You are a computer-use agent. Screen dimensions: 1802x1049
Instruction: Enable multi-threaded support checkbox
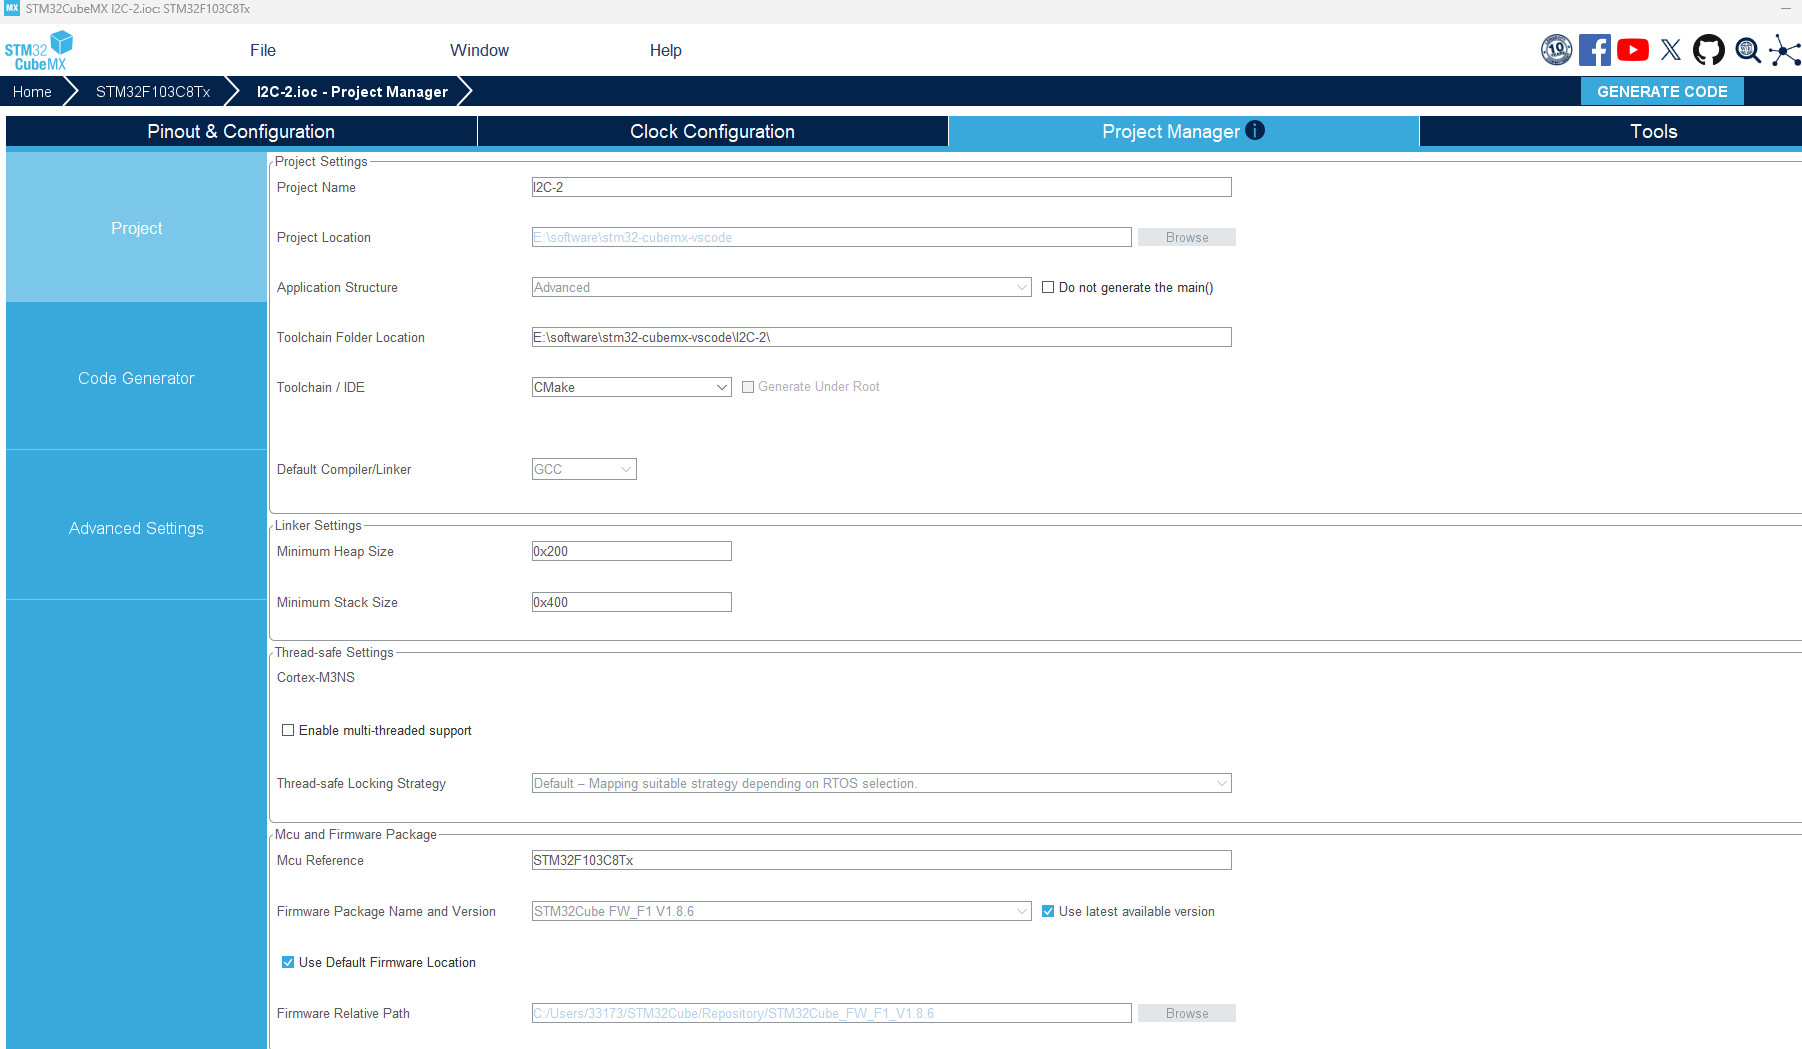[288, 730]
